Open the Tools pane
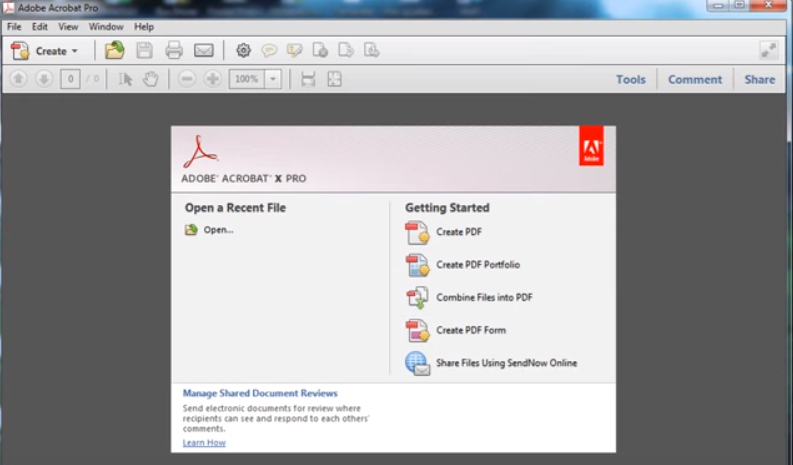Image resolution: width=793 pixels, height=465 pixels. 631,79
